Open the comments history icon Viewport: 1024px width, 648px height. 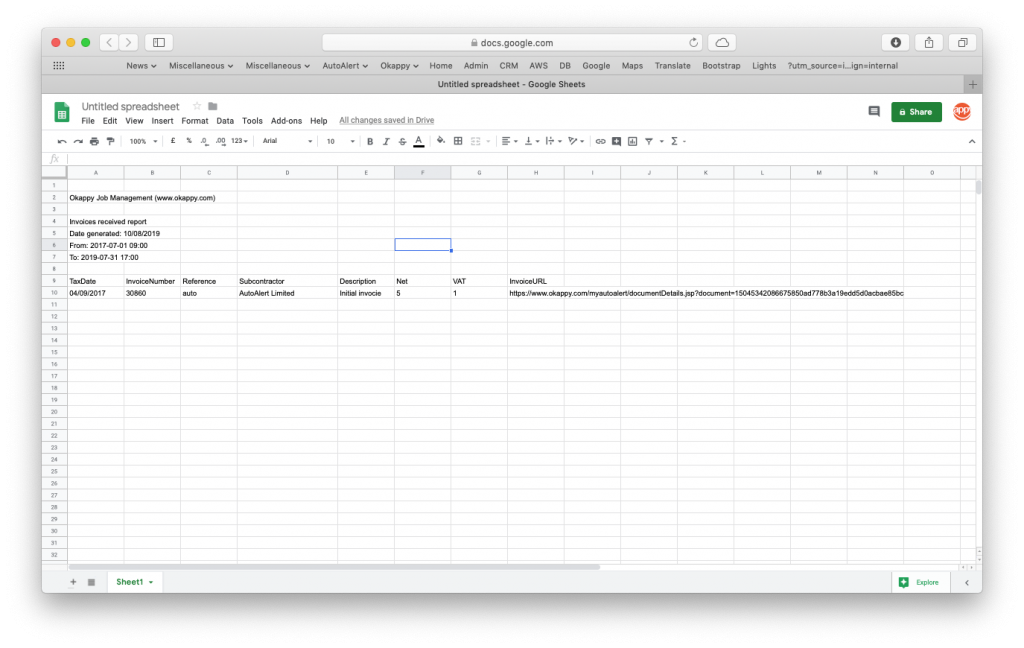pyautogui.click(x=874, y=112)
